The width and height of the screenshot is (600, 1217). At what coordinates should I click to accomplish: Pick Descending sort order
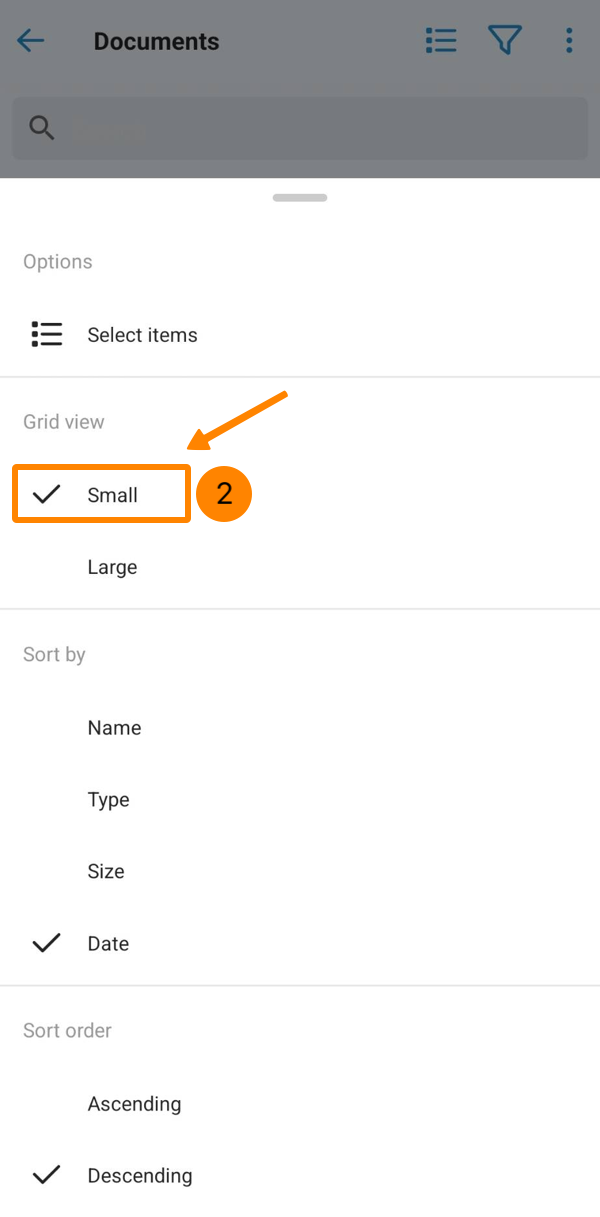[x=140, y=1175]
